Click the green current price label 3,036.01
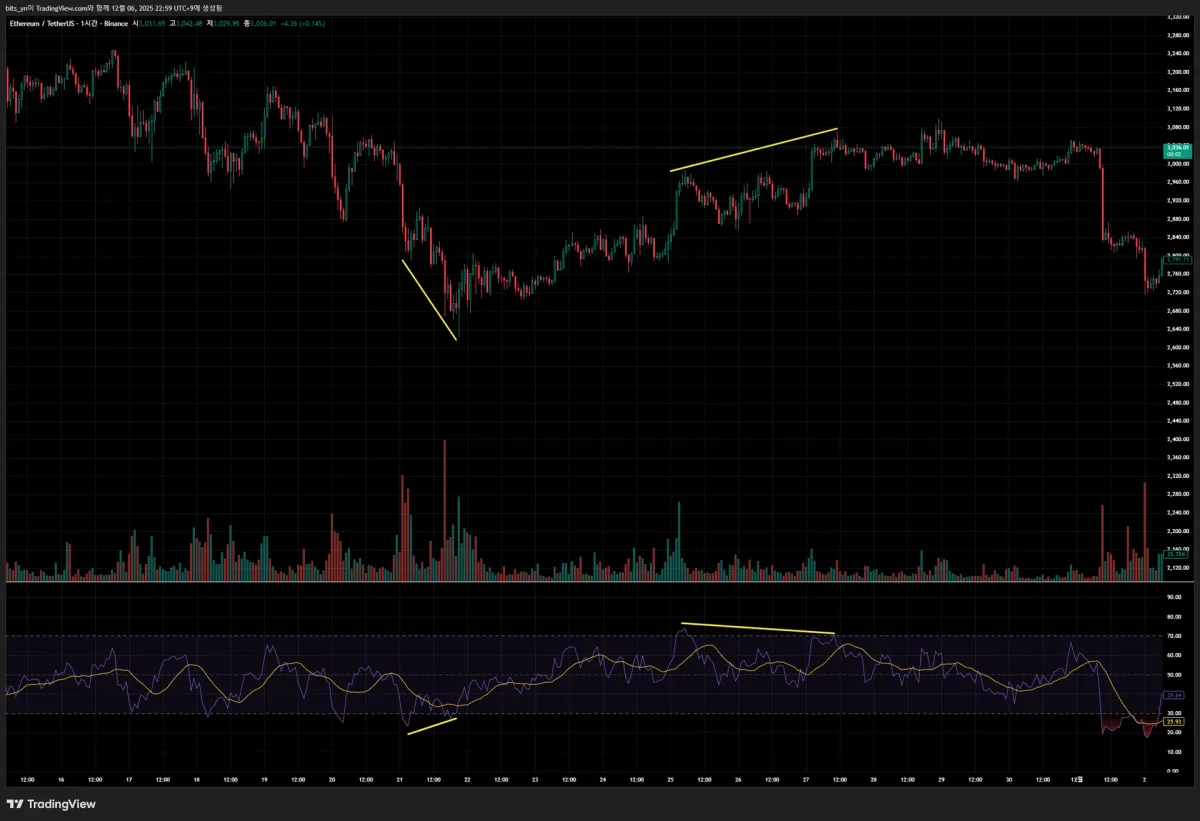The image size is (1200, 821). [x=1179, y=151]
